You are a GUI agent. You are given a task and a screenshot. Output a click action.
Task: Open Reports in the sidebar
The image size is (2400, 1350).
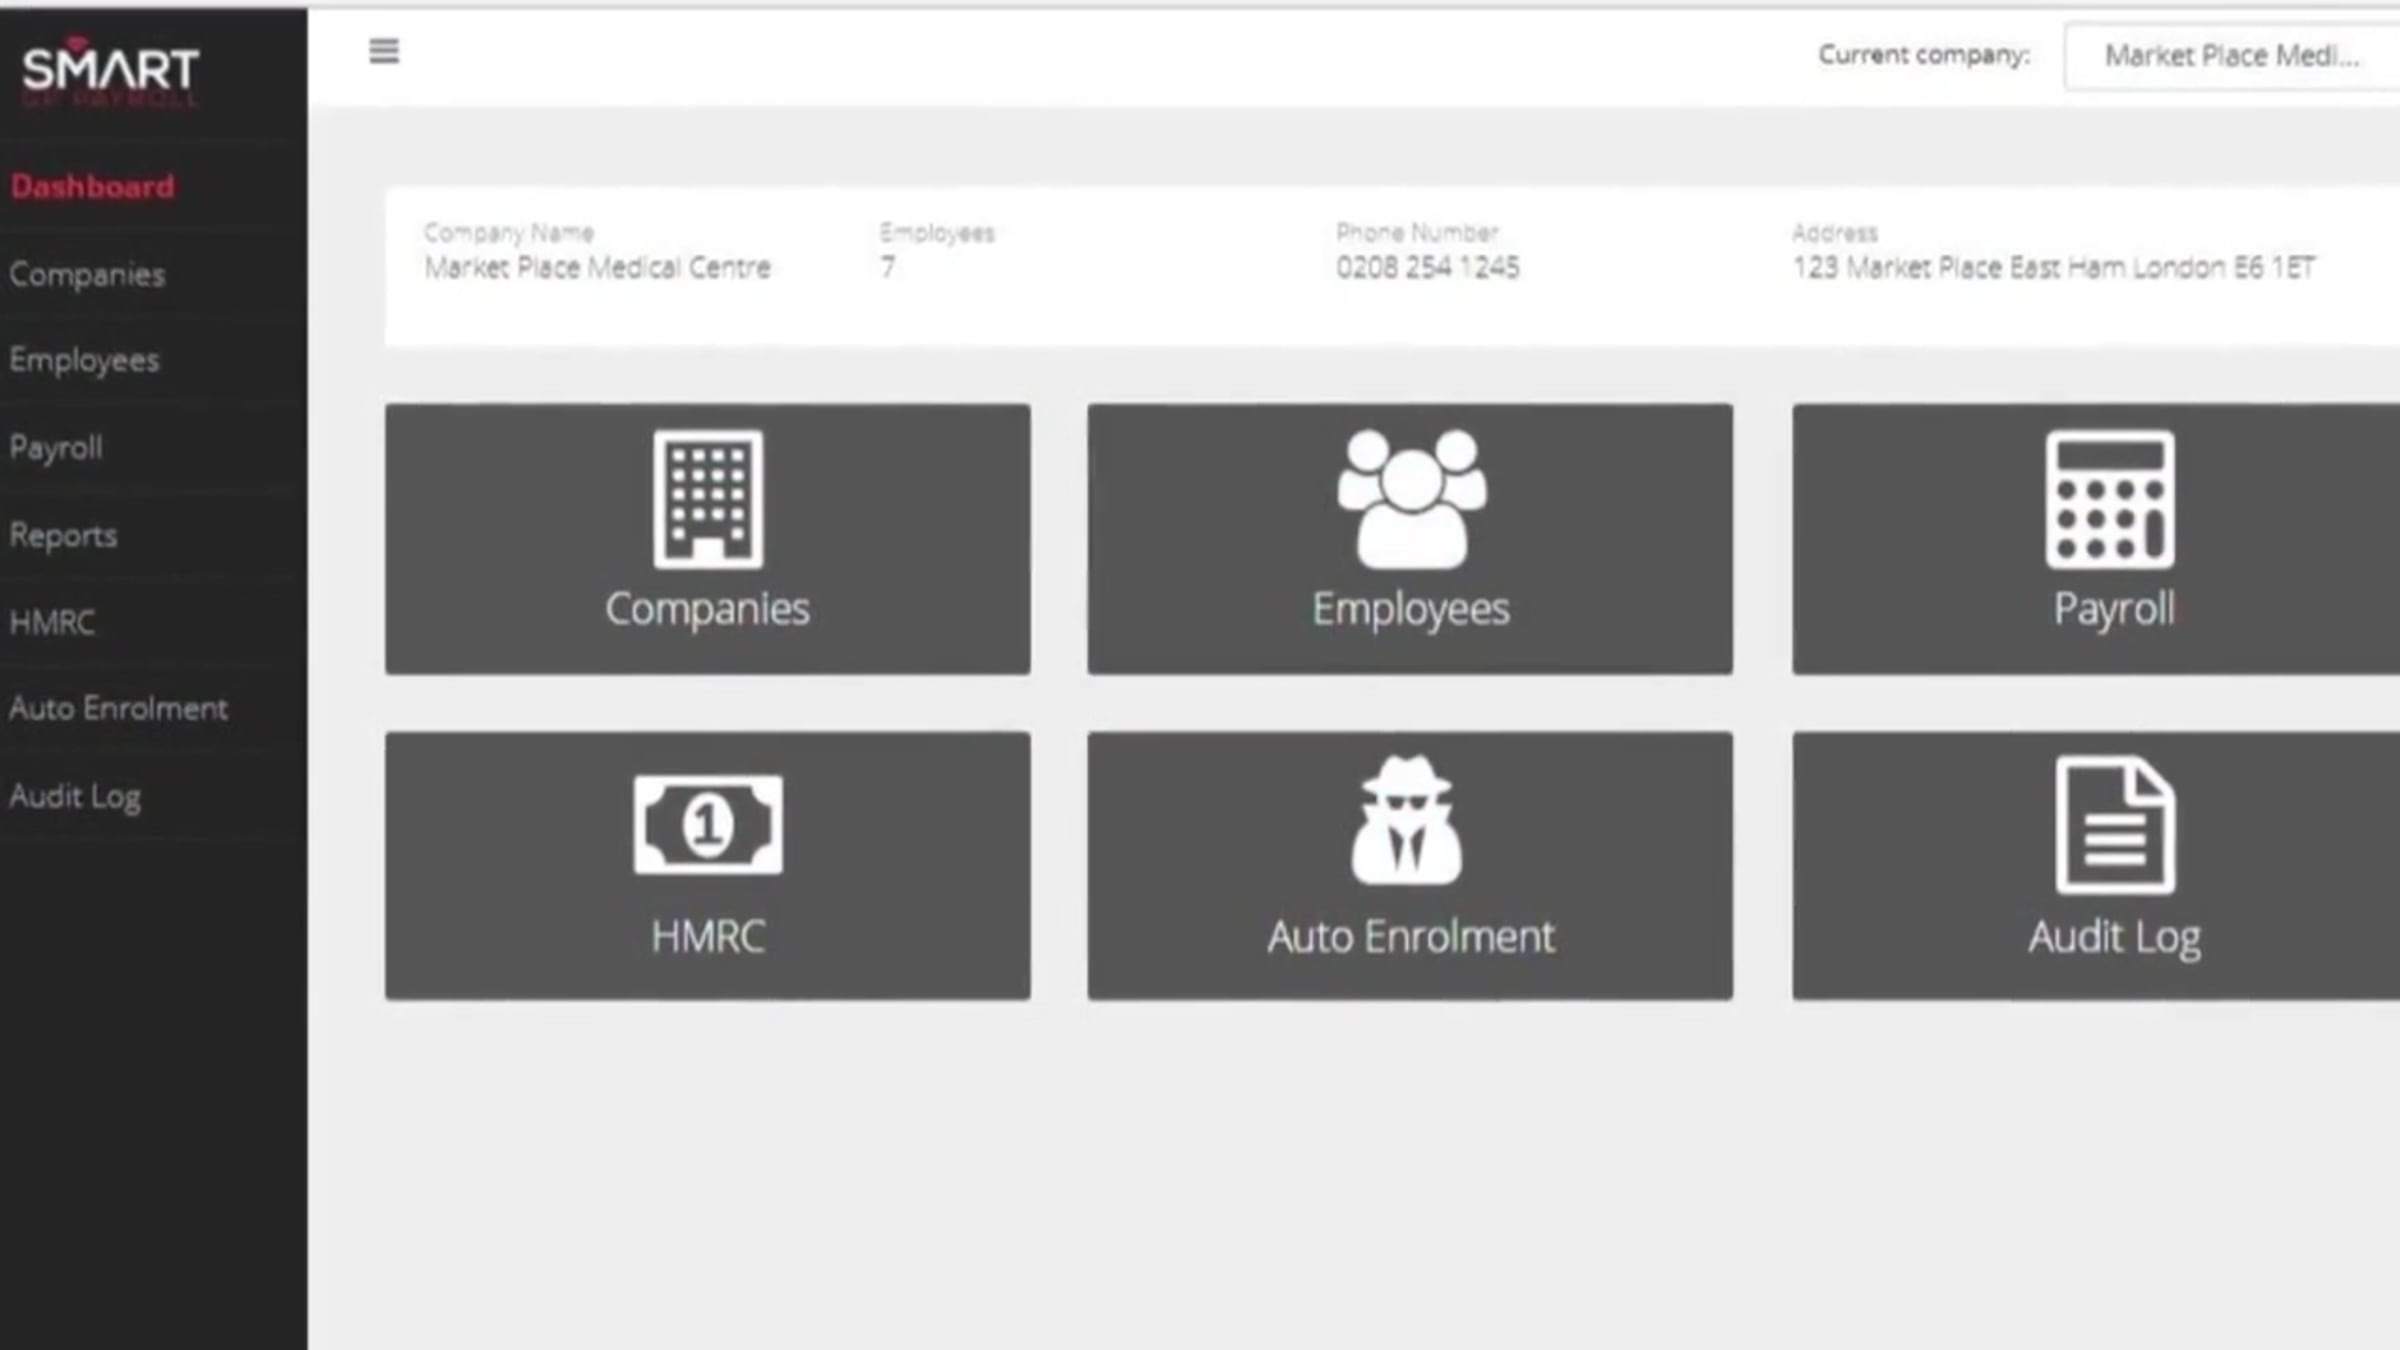click(63, 536)
